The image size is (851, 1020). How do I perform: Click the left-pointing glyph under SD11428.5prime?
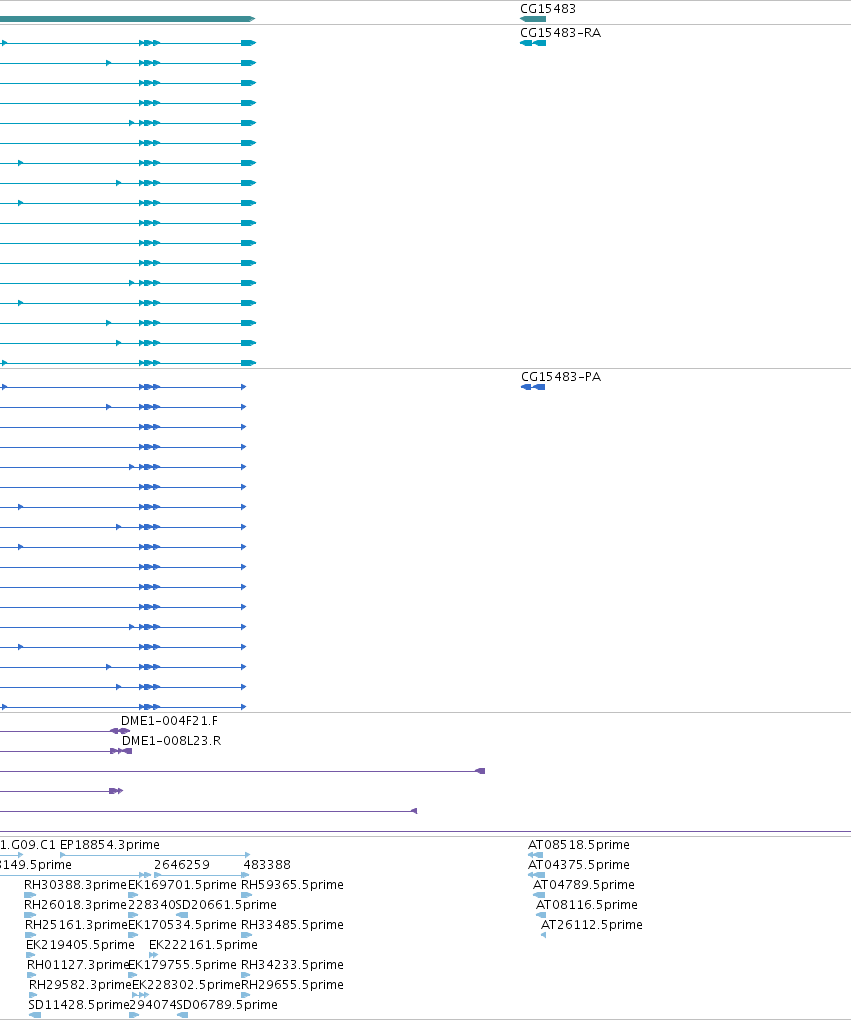click(x=35, y=1015)
